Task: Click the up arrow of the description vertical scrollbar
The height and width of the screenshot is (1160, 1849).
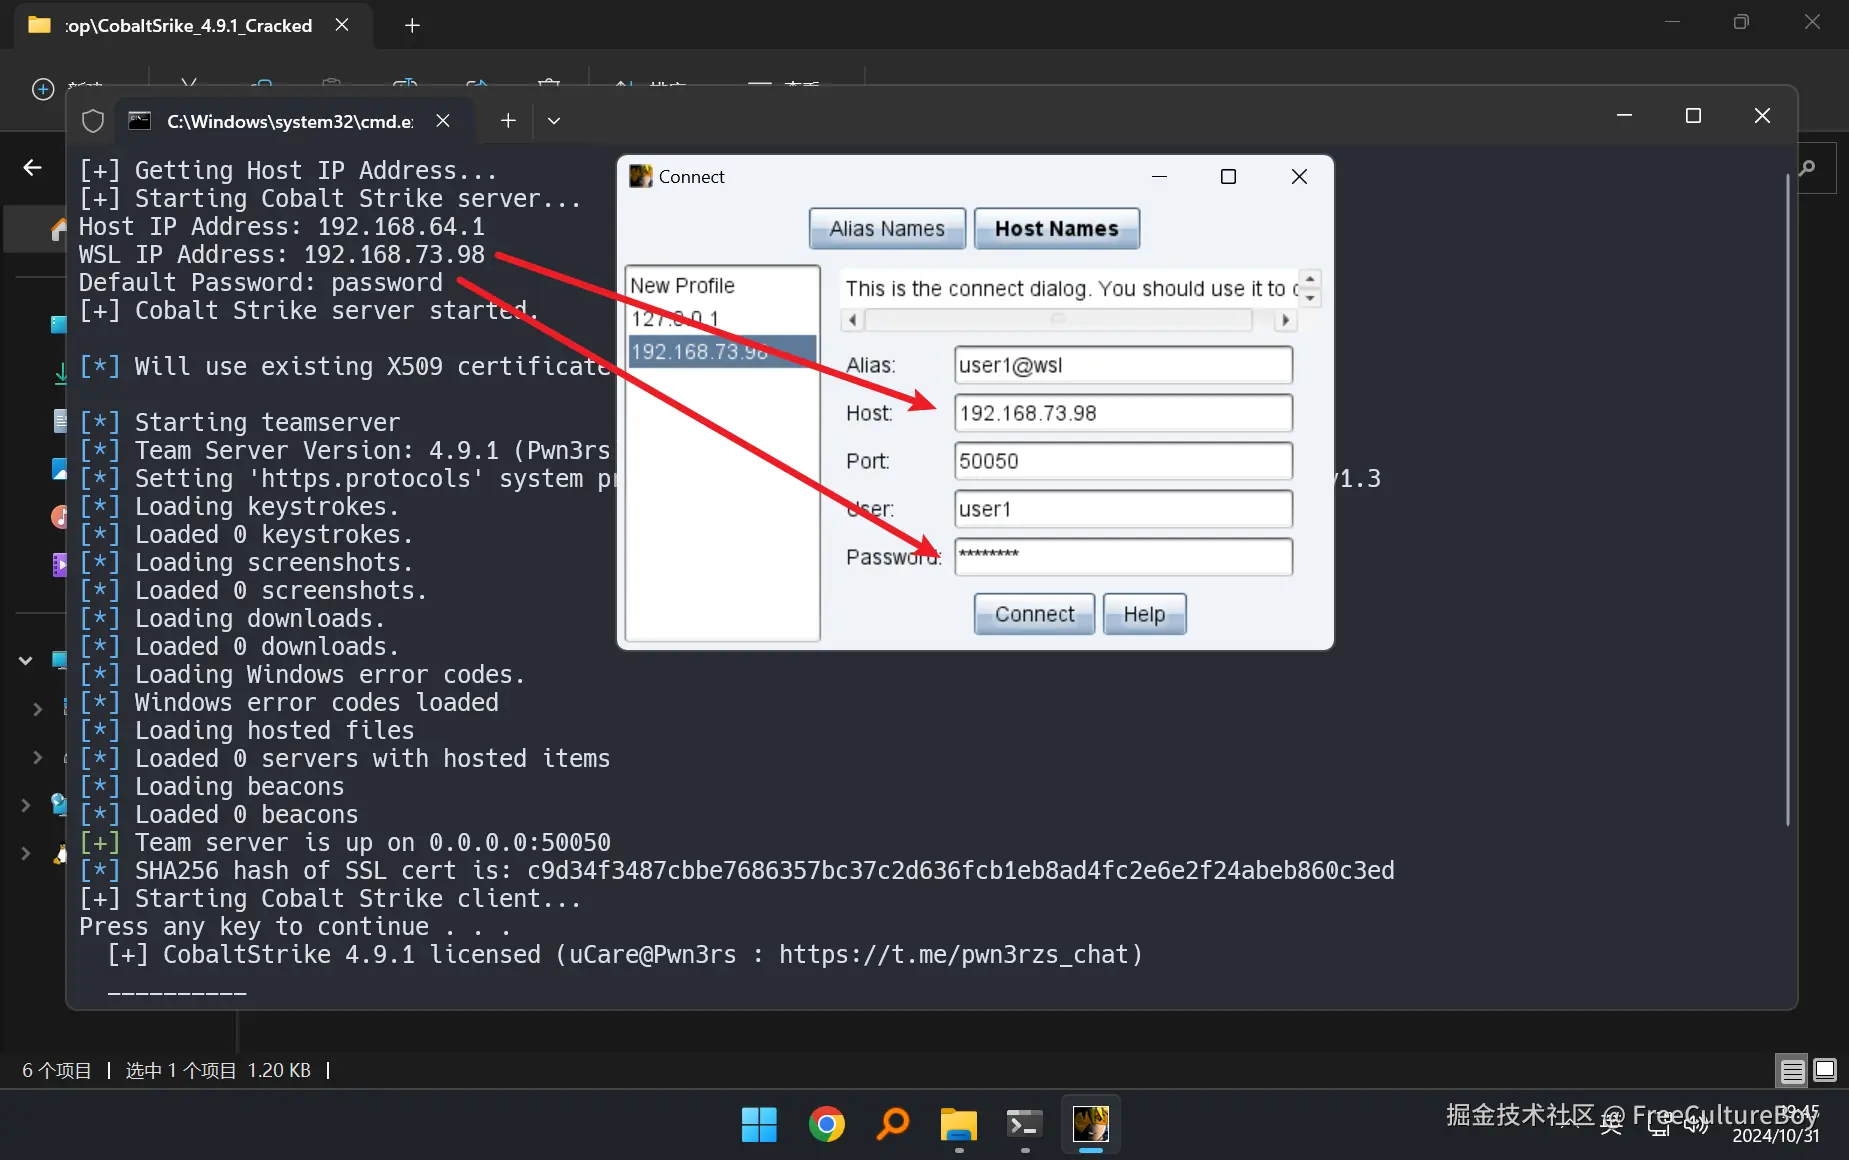Action: tap(1310, 279)
